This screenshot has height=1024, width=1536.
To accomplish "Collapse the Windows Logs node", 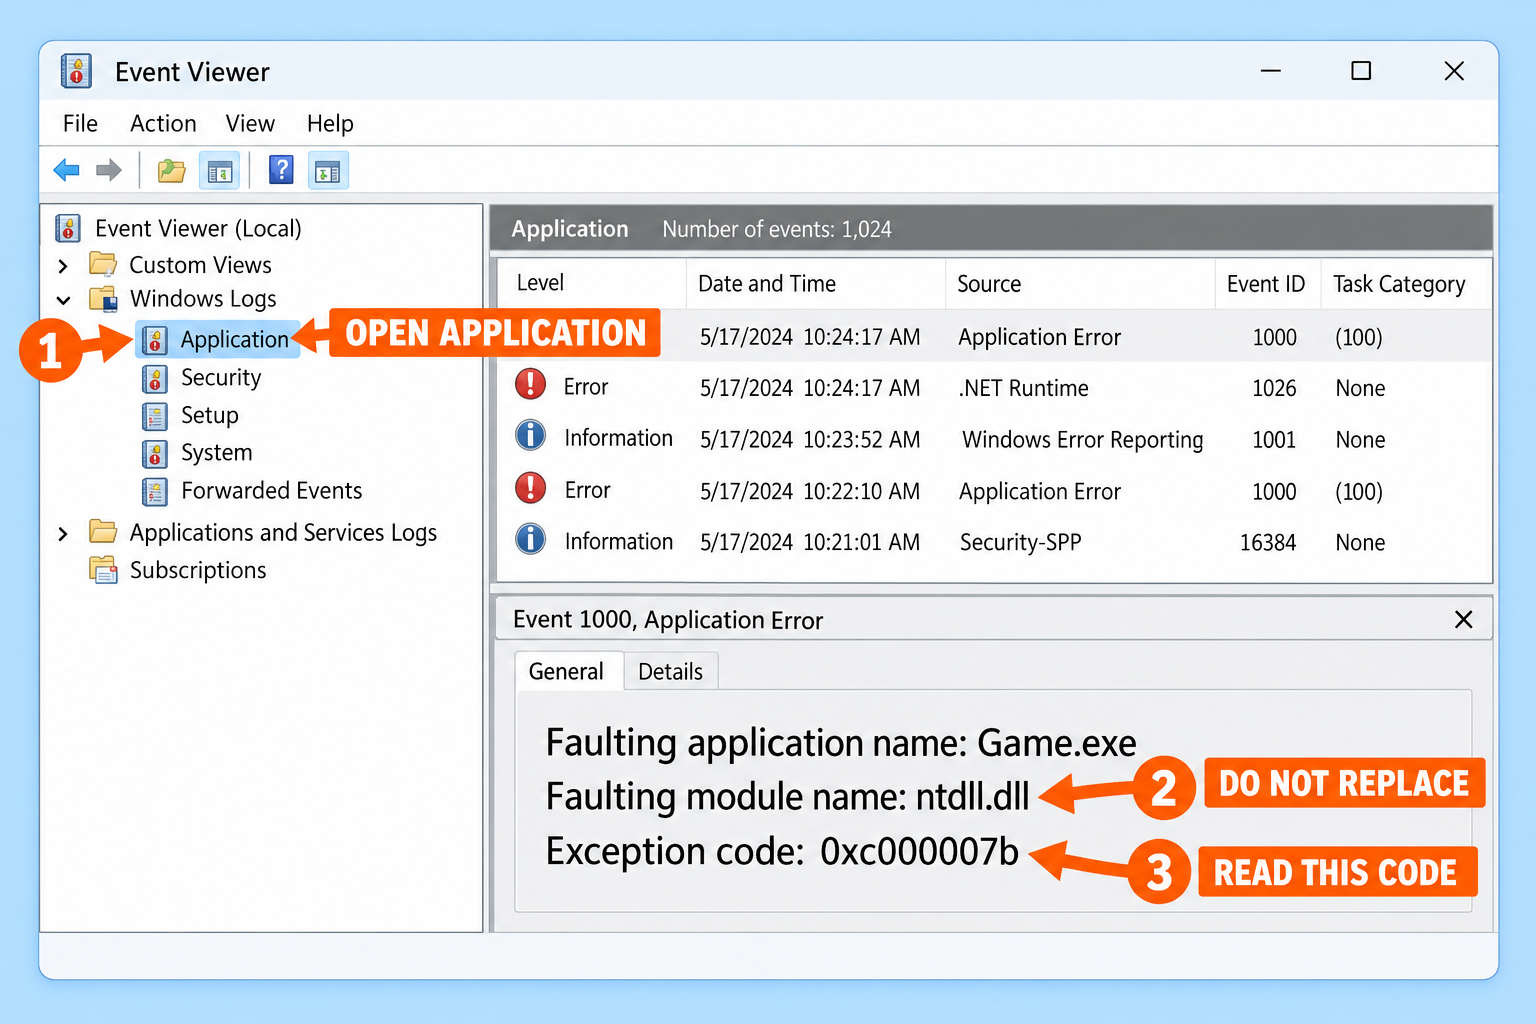I will (63, 300).
